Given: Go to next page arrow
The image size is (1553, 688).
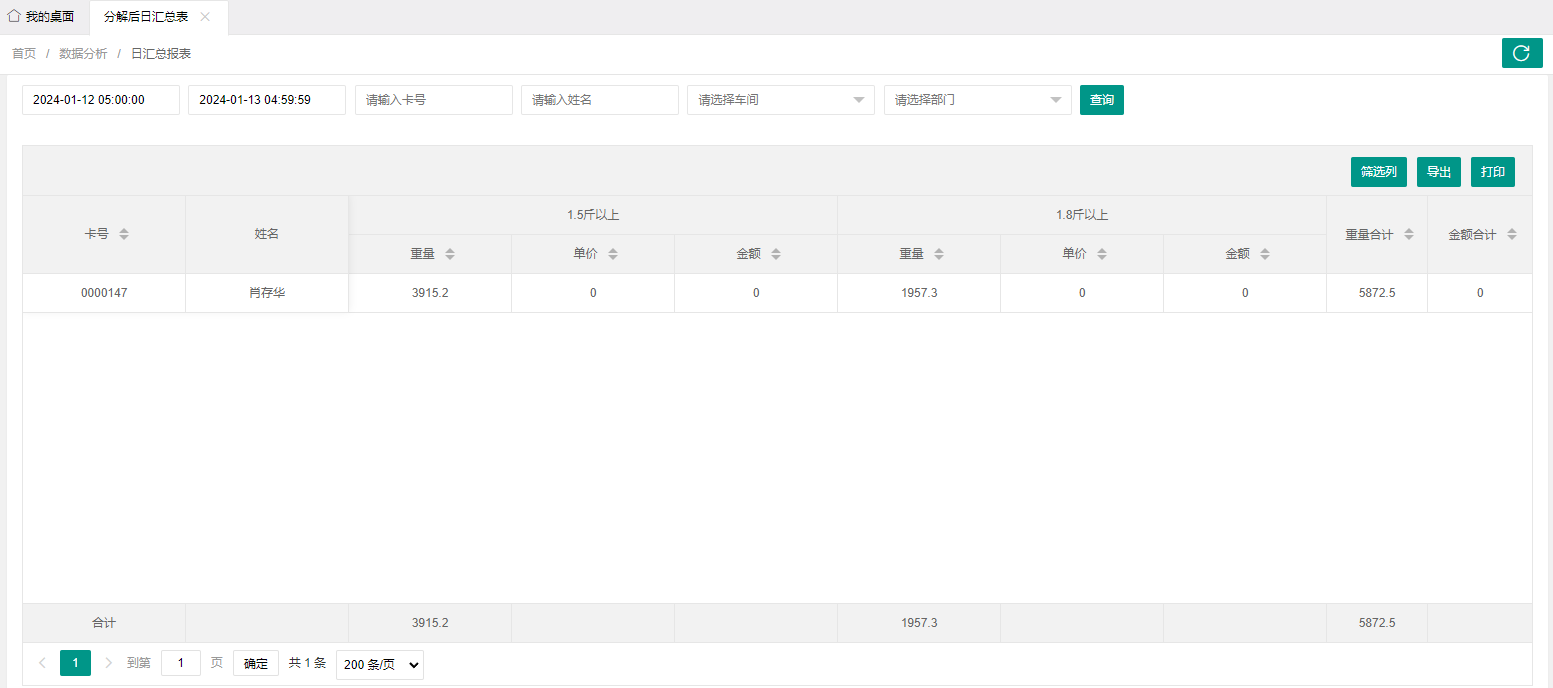Looking at the screenshot, I should click(x=108, y=663).
